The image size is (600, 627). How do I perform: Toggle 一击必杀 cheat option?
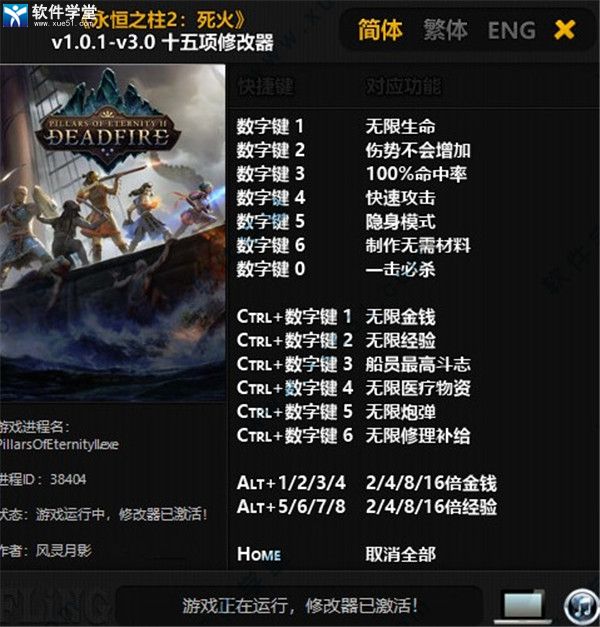400,269
